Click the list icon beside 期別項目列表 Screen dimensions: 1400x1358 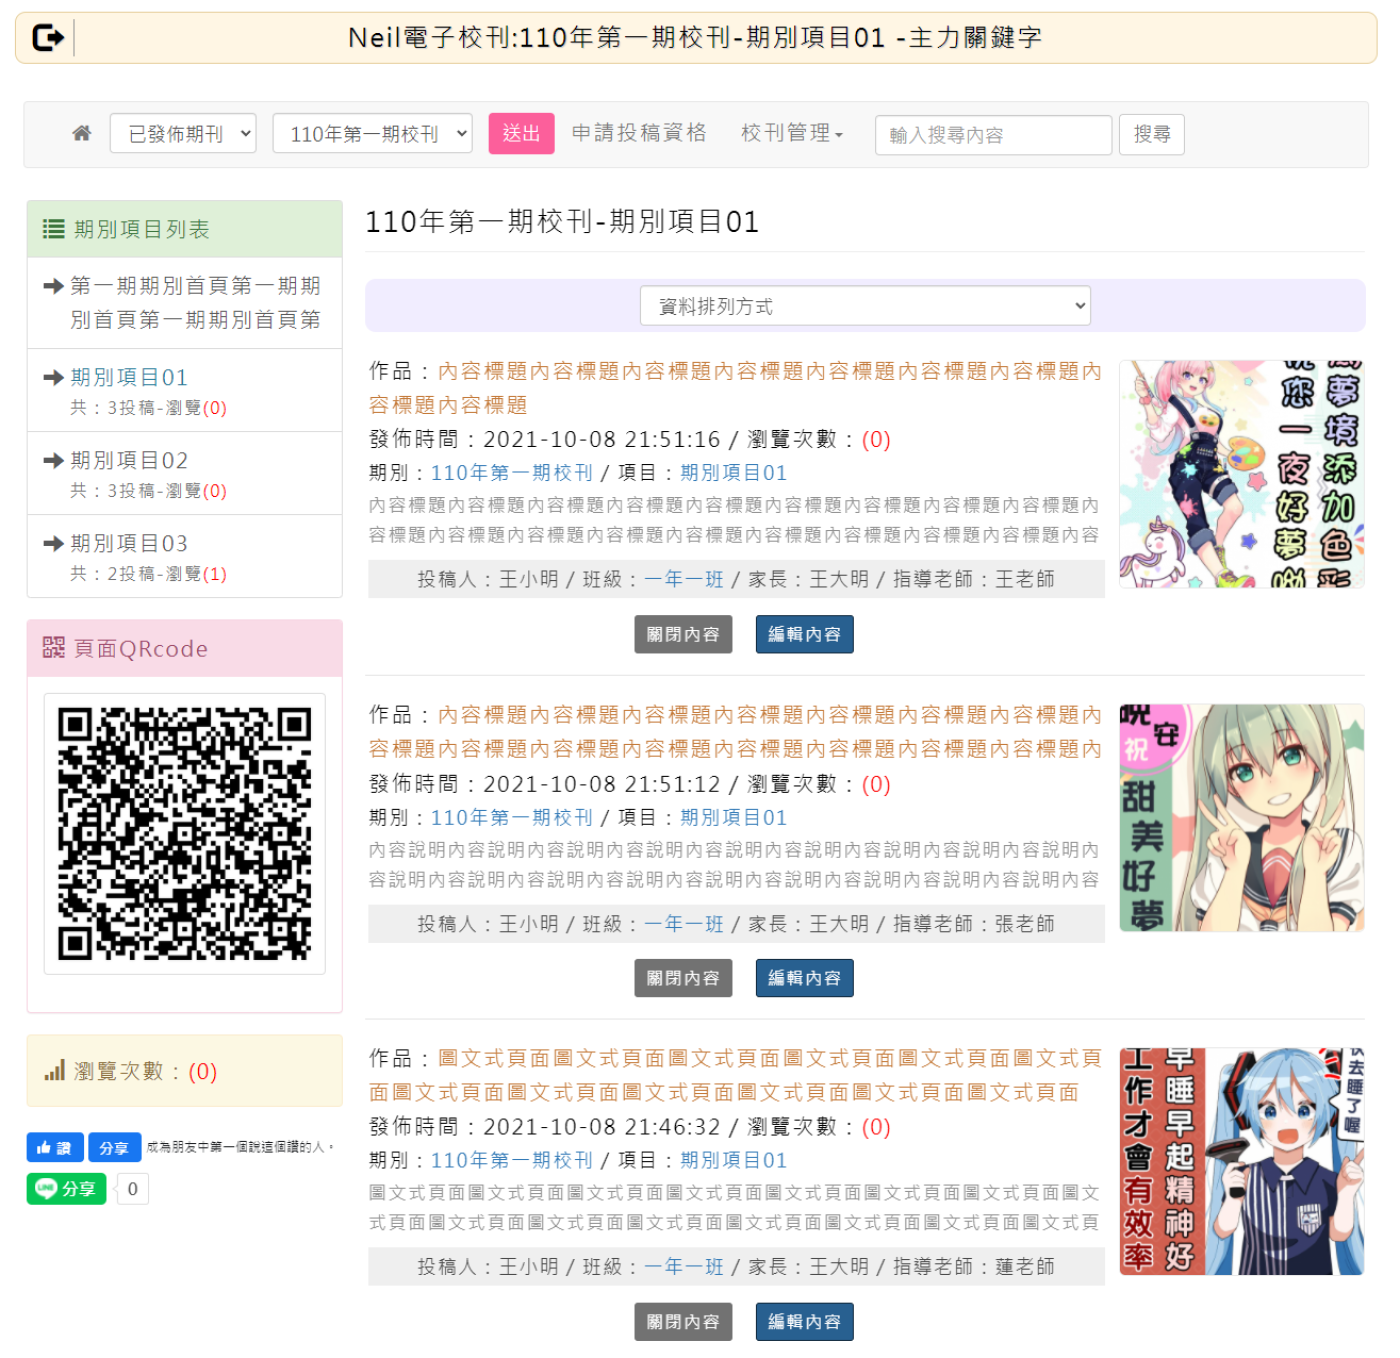pyautogui.click(x=54, y=229)
